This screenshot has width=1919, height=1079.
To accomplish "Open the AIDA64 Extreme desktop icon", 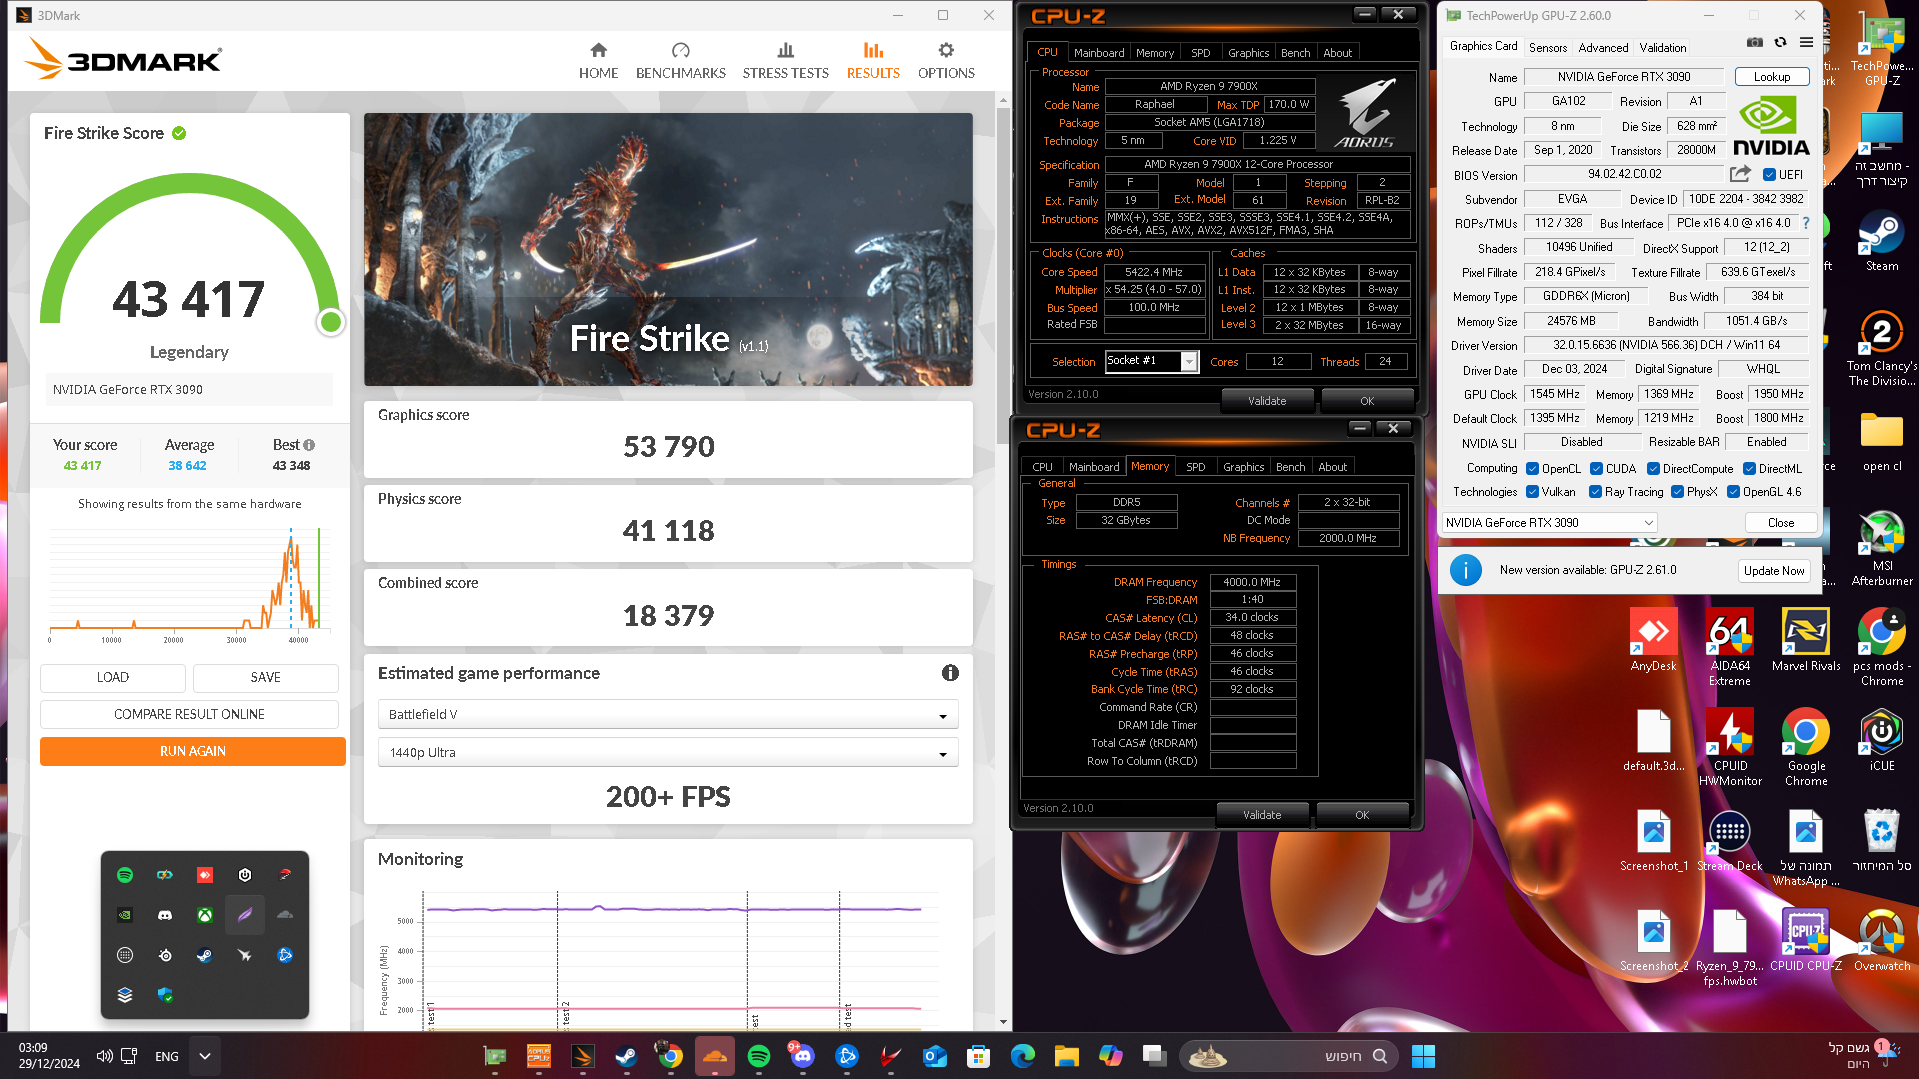I will [1730, 648].
